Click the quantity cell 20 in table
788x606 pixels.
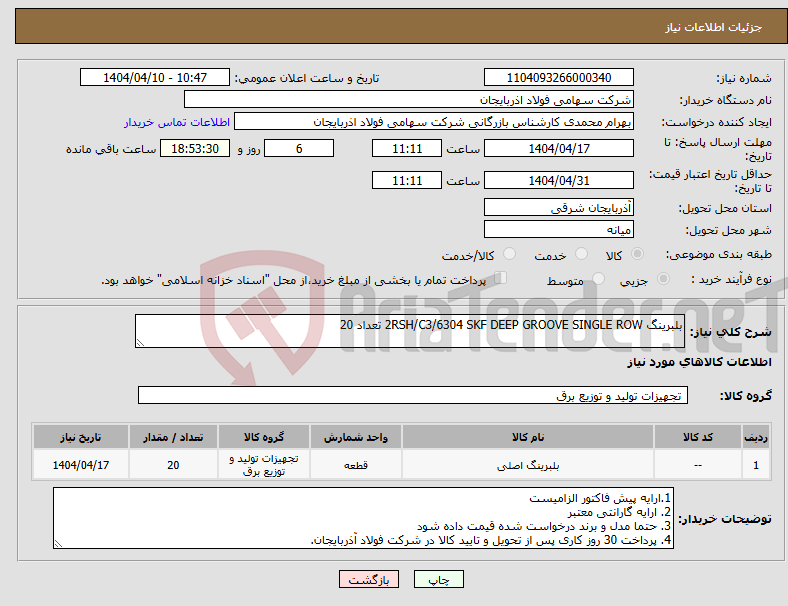coord(173,465)
